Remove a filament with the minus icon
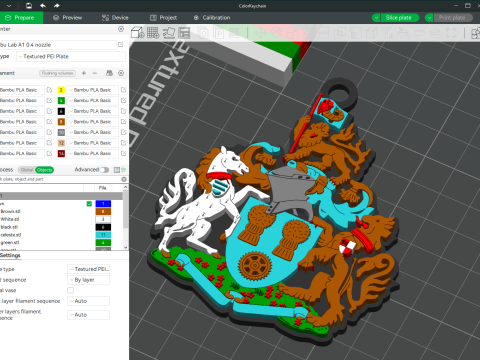The height and width of the screenshot is (360, 480). 95,73
